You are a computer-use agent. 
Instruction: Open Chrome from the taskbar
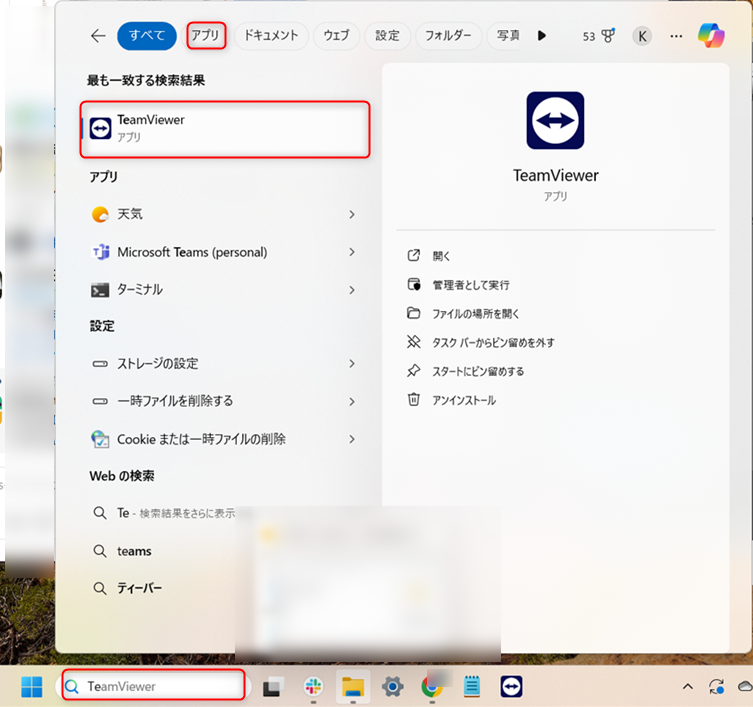click(432, 687)
